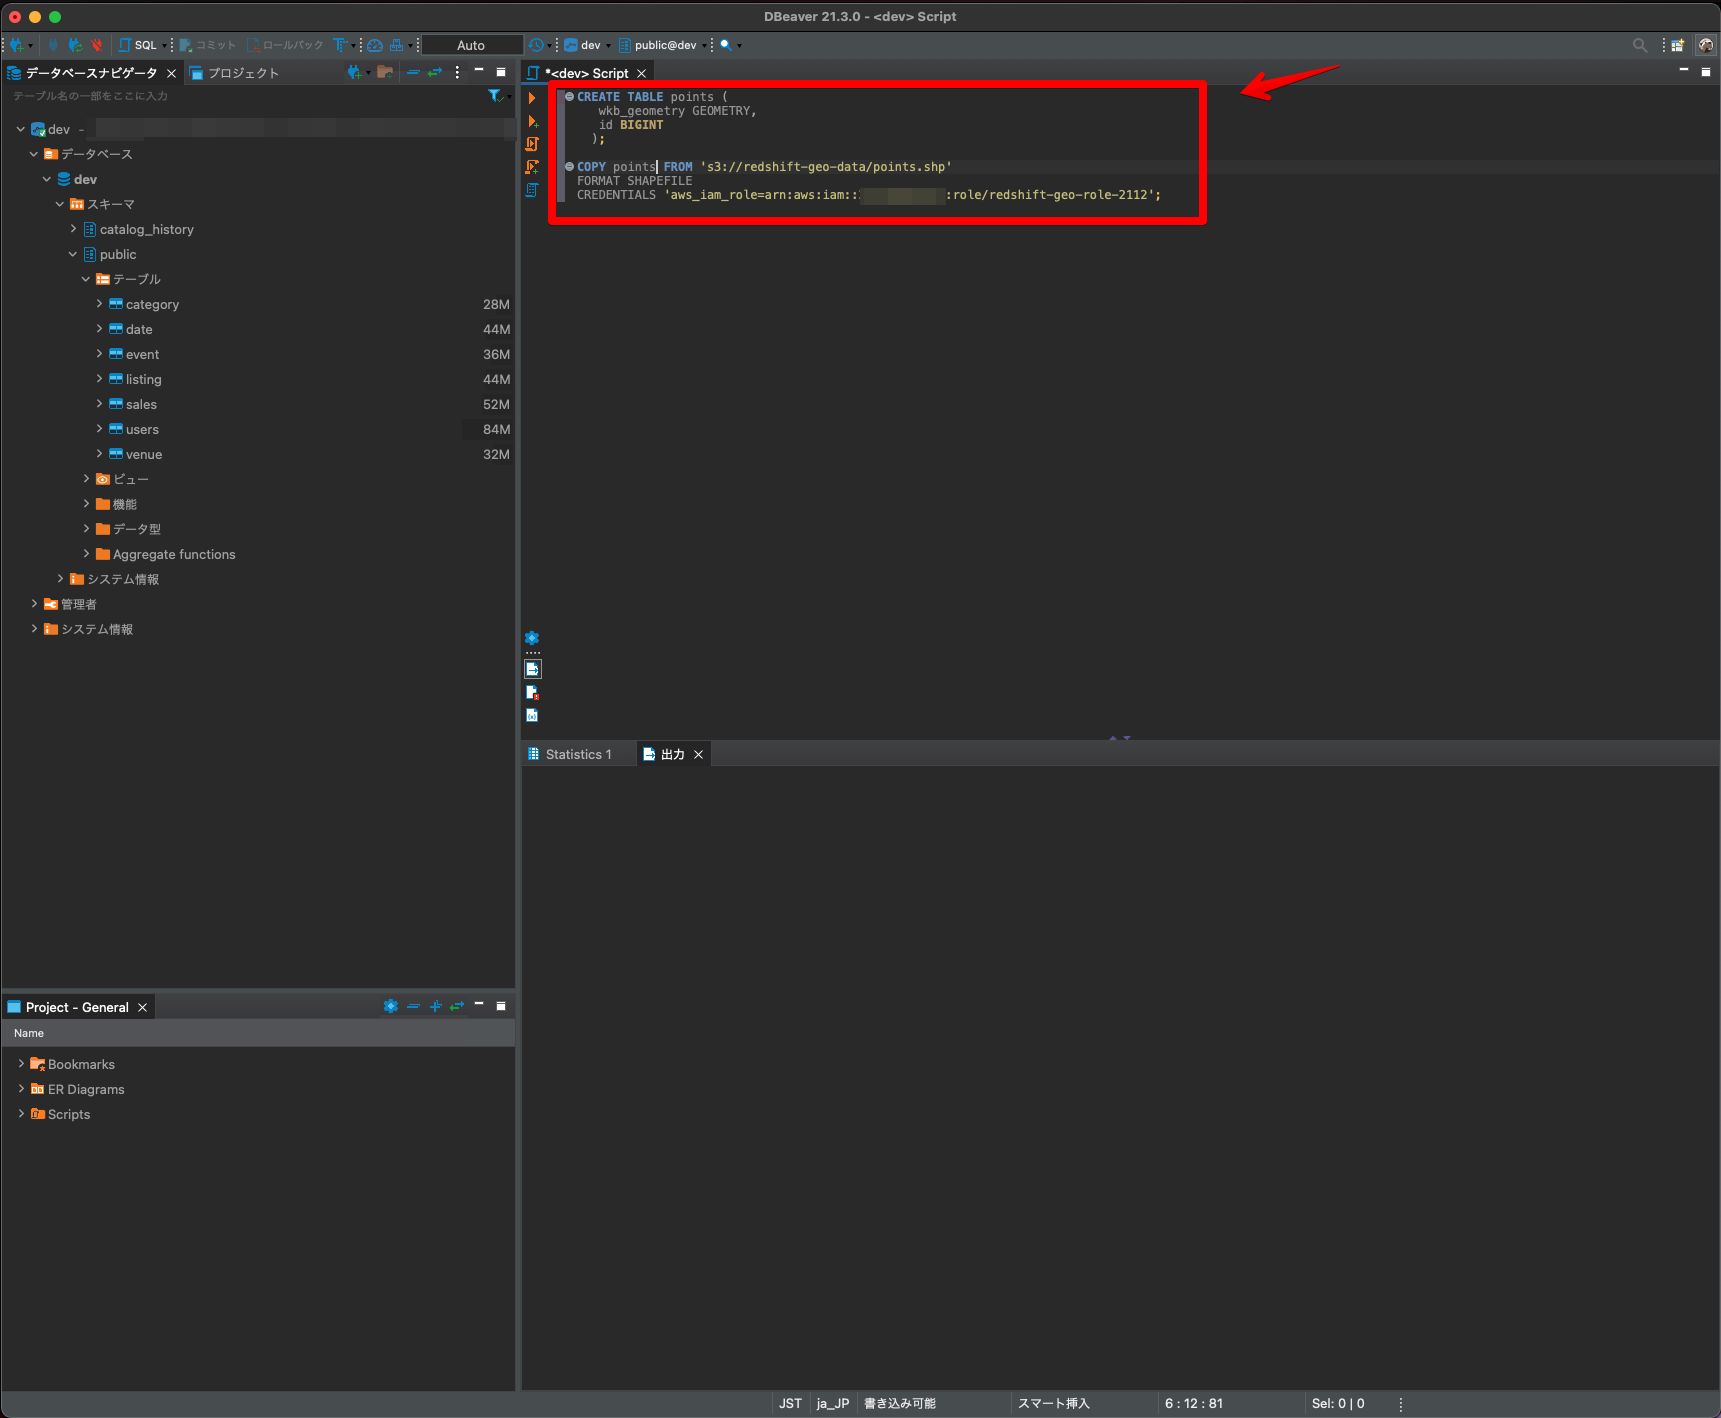Open a new database connection icon

15,45
